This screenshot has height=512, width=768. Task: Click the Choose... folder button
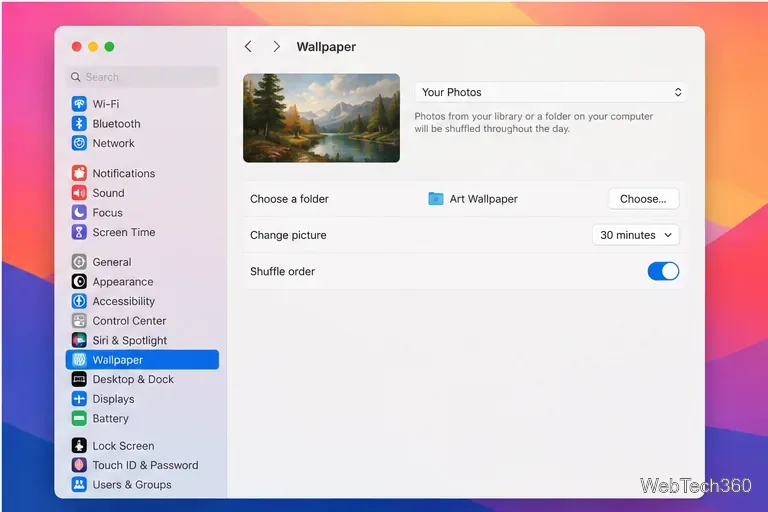tap(643, 198)
